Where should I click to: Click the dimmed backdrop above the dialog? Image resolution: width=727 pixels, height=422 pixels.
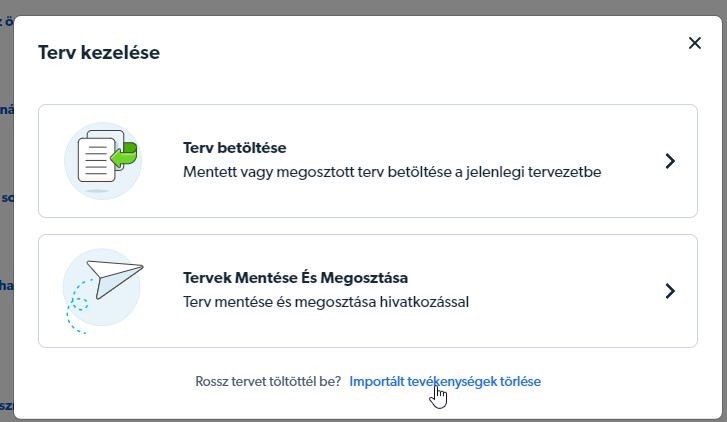(364, 7)
